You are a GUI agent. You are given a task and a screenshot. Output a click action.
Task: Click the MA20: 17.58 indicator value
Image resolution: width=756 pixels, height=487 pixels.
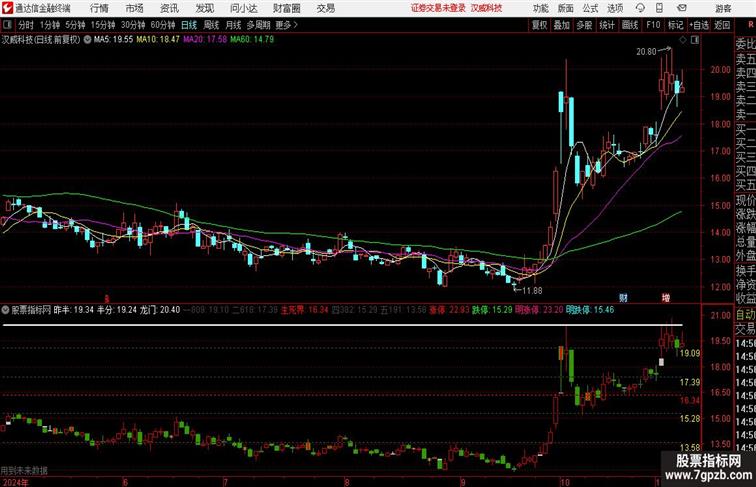click(x=205, y=40)
